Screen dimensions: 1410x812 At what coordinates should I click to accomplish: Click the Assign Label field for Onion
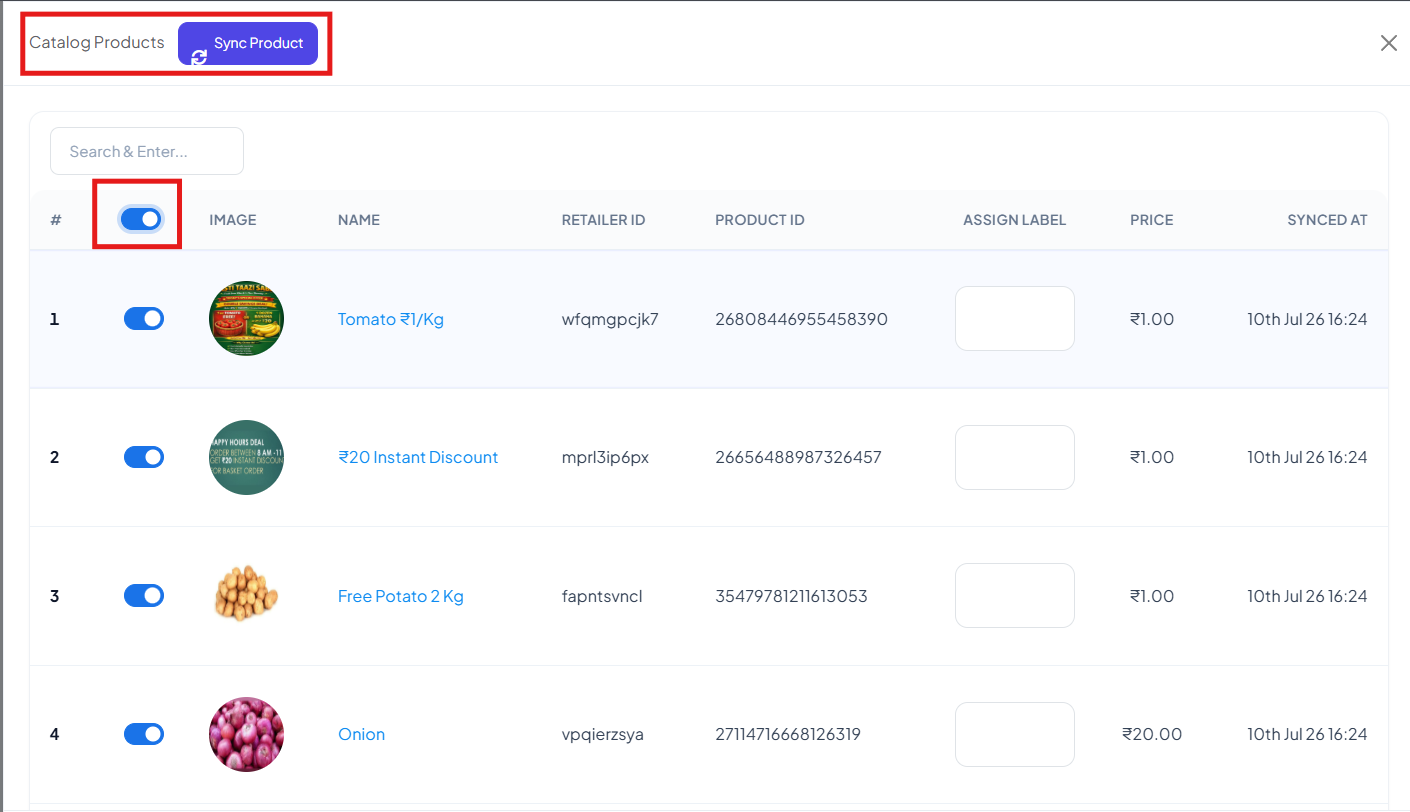click(1015, 734)
